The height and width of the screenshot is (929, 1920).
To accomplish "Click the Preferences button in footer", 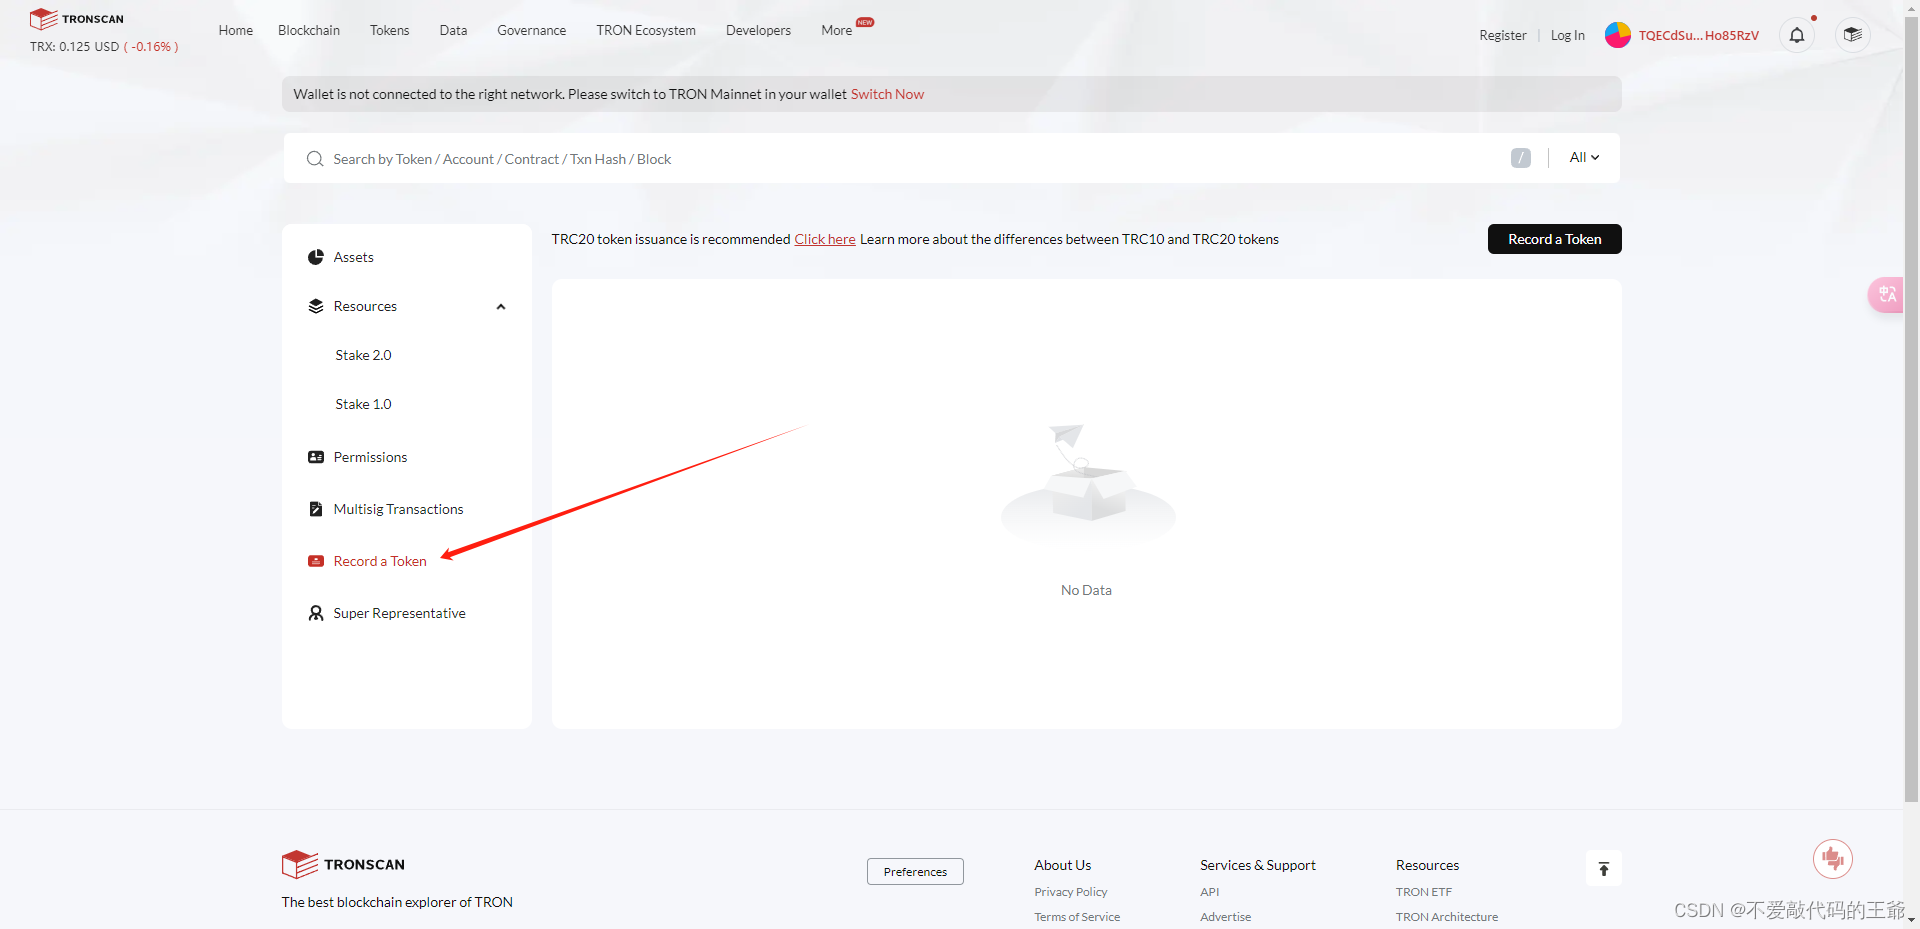I will [x=915, y=871].
